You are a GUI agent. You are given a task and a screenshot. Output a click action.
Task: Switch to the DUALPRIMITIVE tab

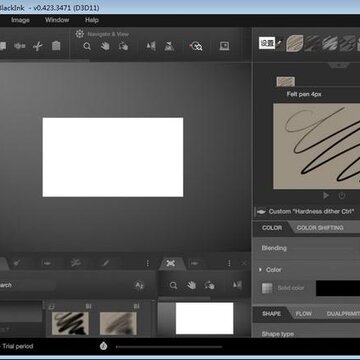pyautogui.click(x=343, y=314)
